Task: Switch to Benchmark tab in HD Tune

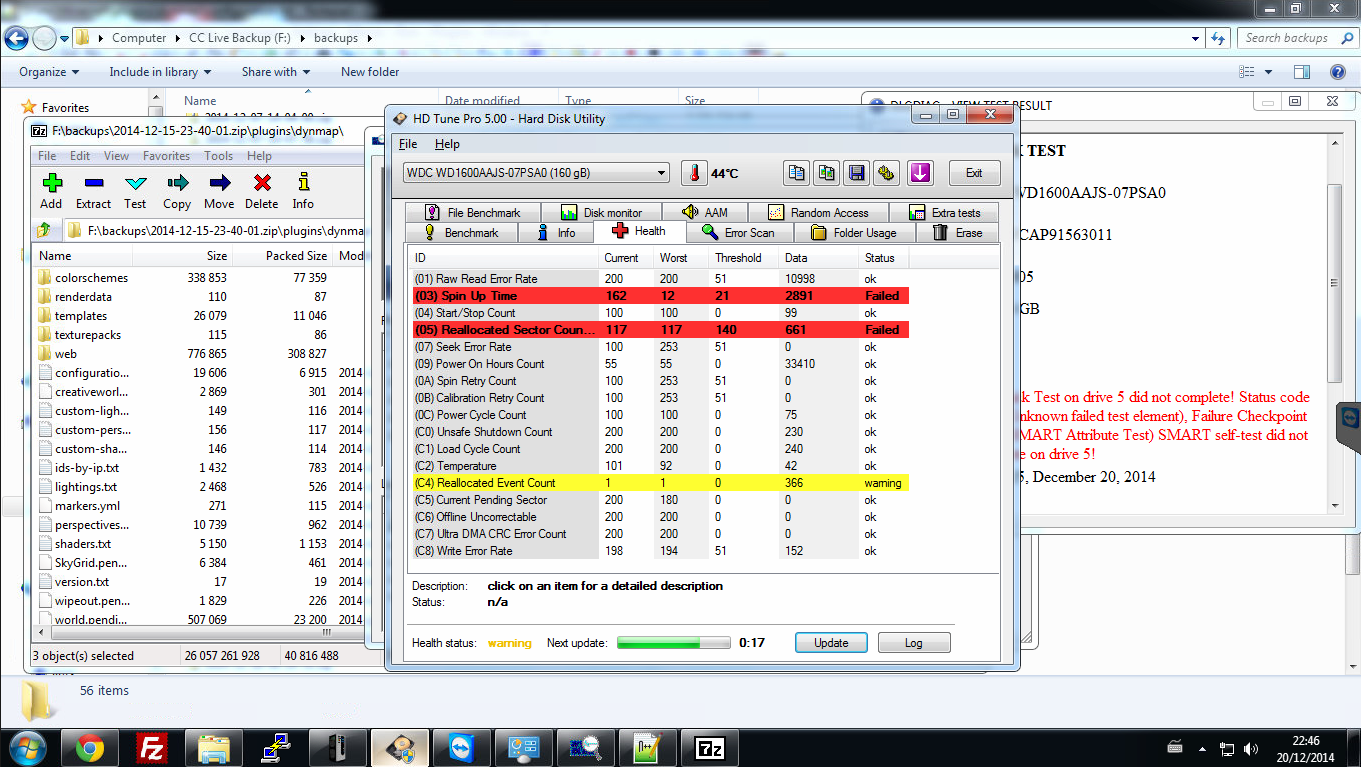Action: click(x=461, y=232)
